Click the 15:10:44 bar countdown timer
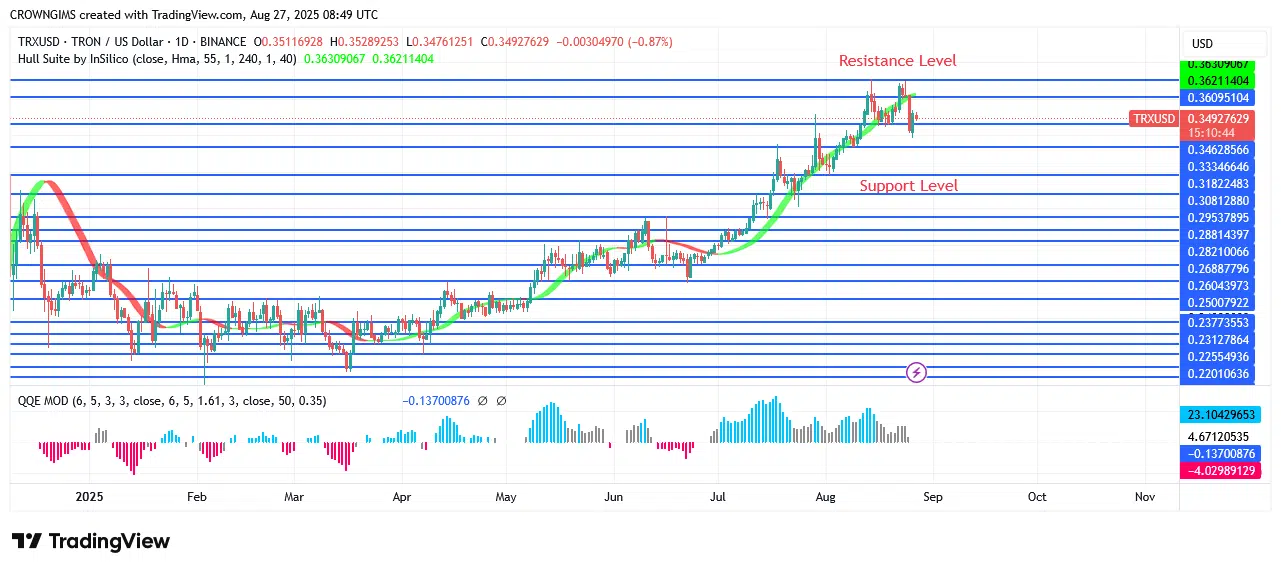Screen dimensions: 1281x571 (1209, 132)
